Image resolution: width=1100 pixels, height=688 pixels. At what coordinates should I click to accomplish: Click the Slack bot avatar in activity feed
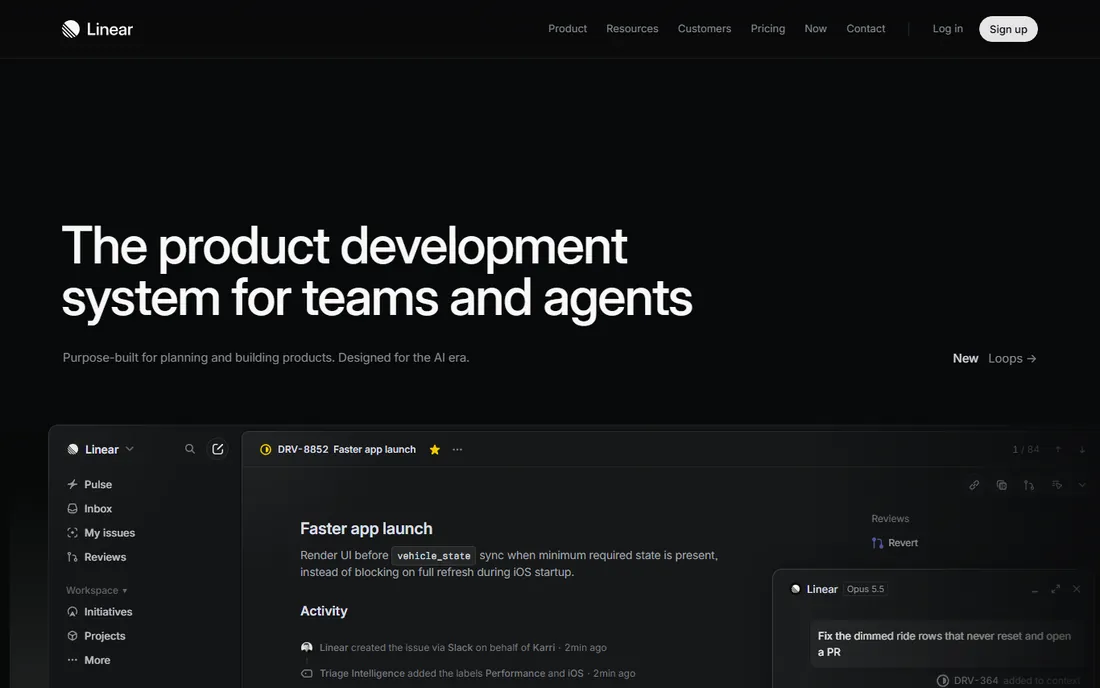pyautogui.click(x=307, y=647)
